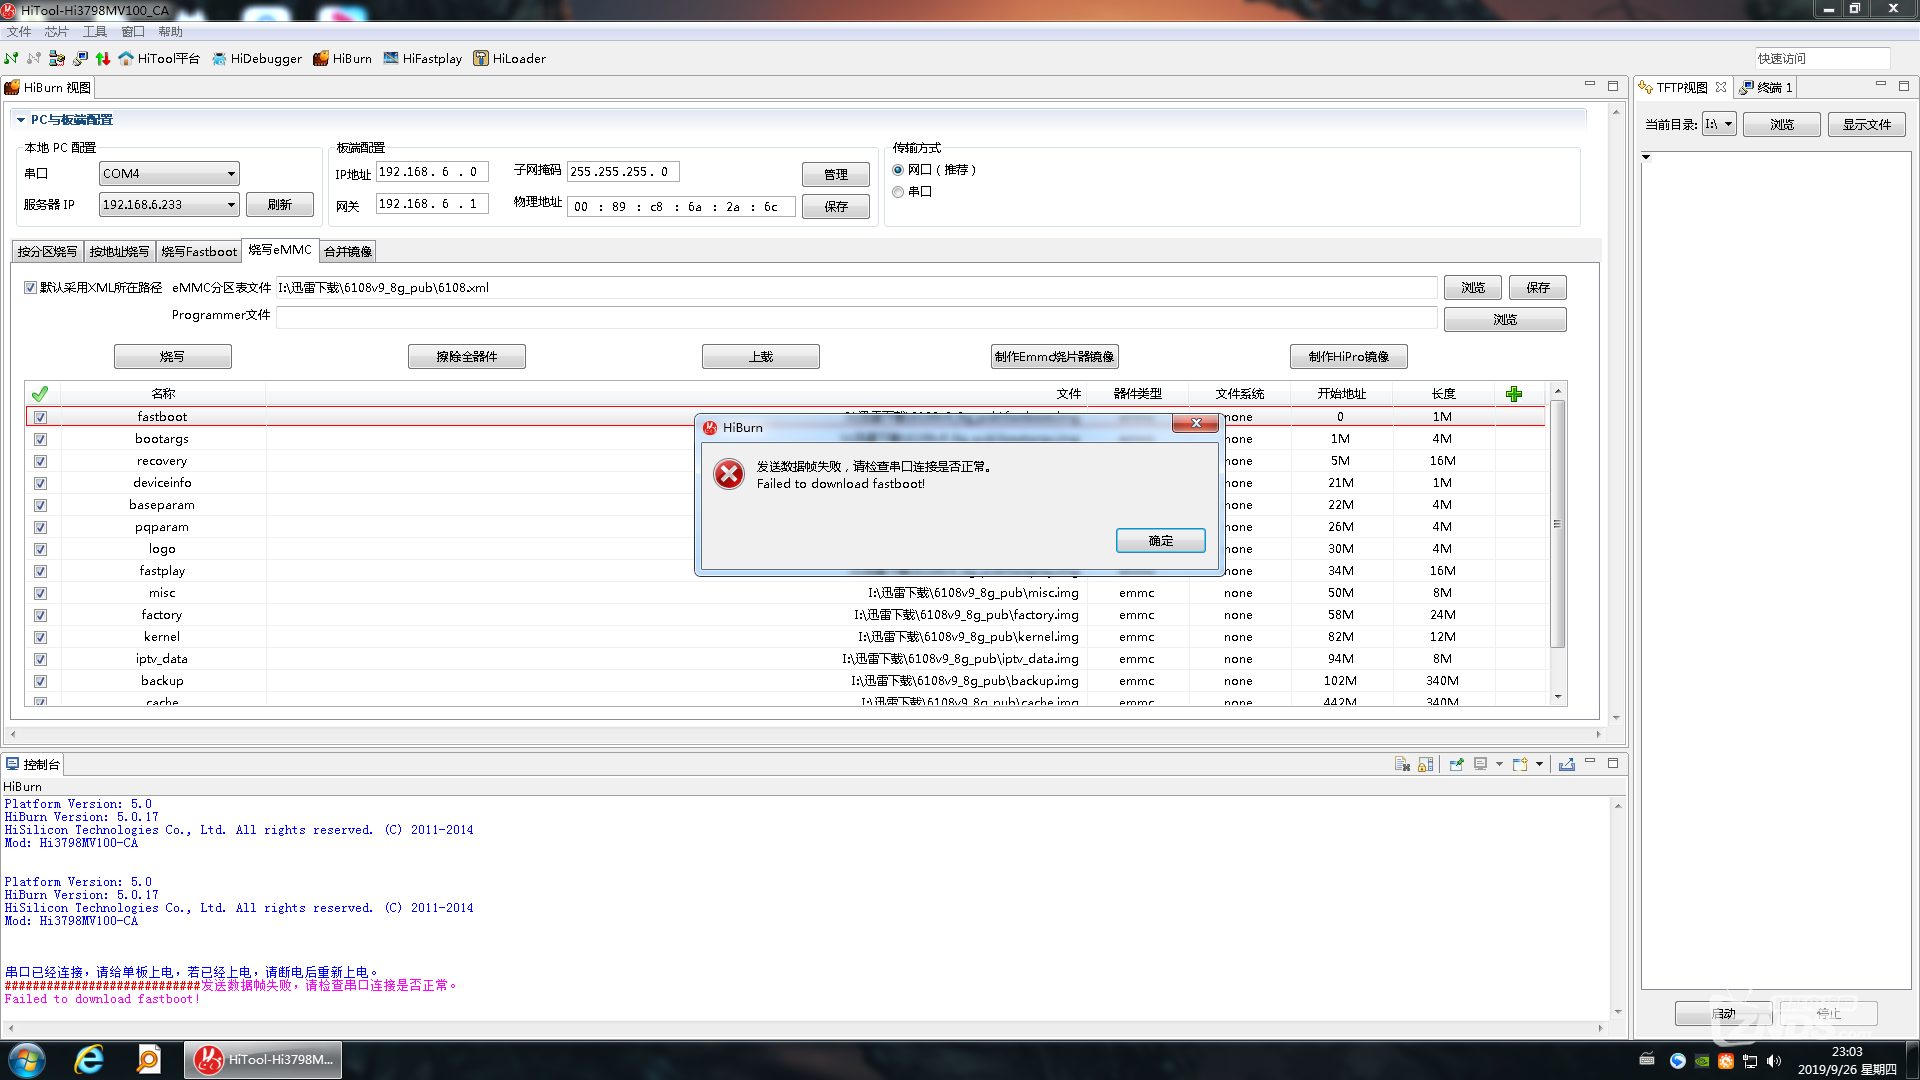Uncheck the backup partition checkbox
This screenshot has width=1920, height=1080.
click(x=40, y=681)
